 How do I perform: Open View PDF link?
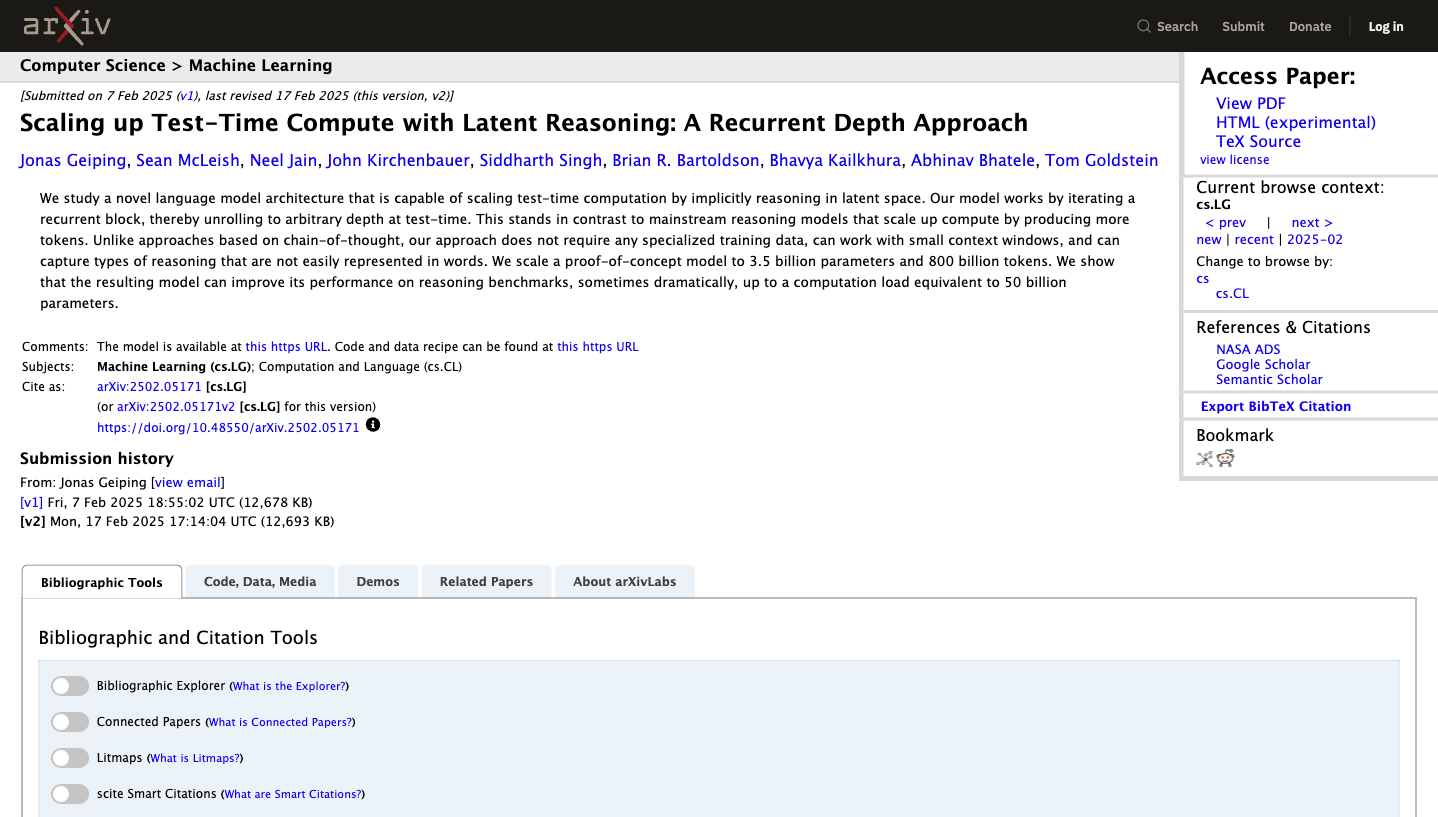tap(1251, 103)
